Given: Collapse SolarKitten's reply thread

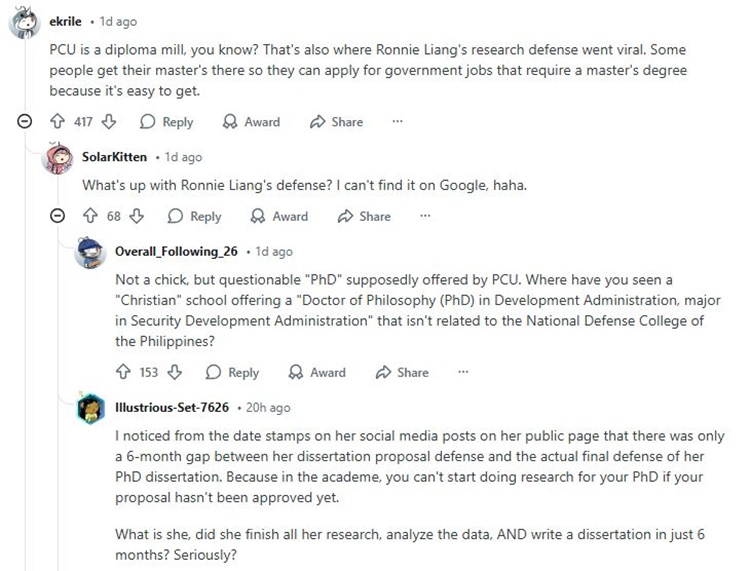Looking at the screenshot, I should tap(58, 216).
